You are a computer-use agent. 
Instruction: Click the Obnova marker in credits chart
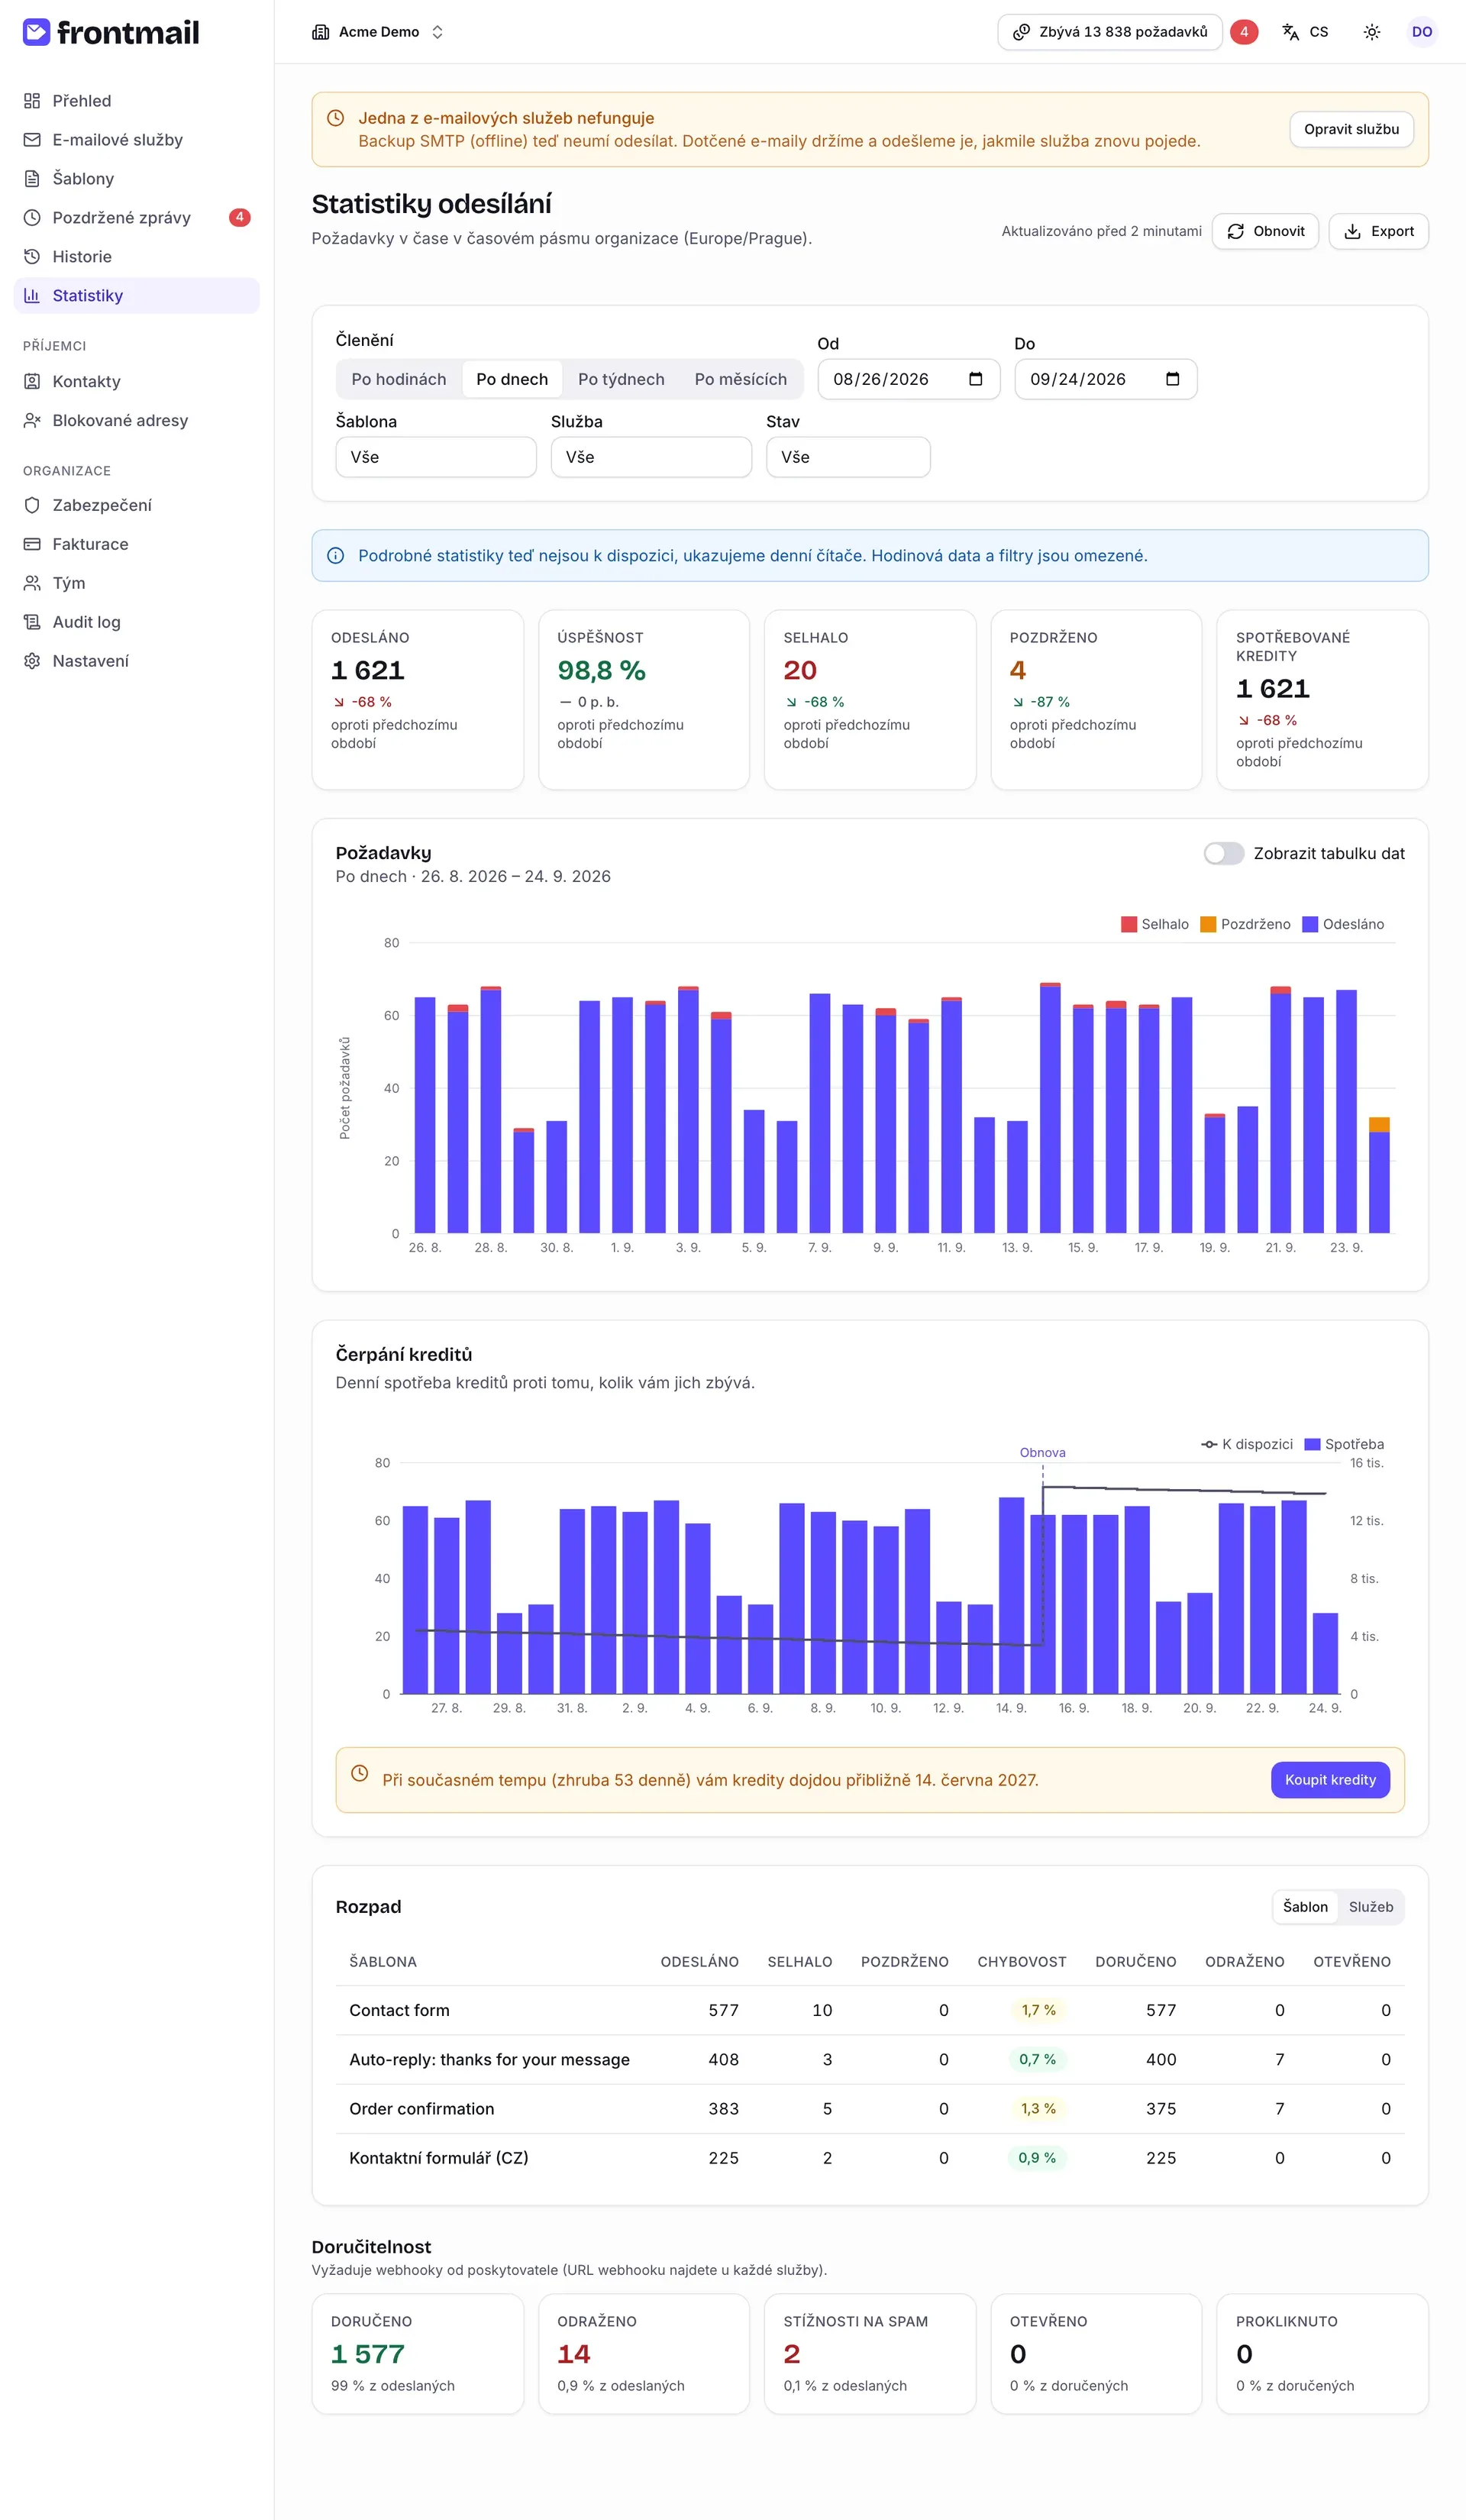pyautogui.click(x=1042, y=1453)
